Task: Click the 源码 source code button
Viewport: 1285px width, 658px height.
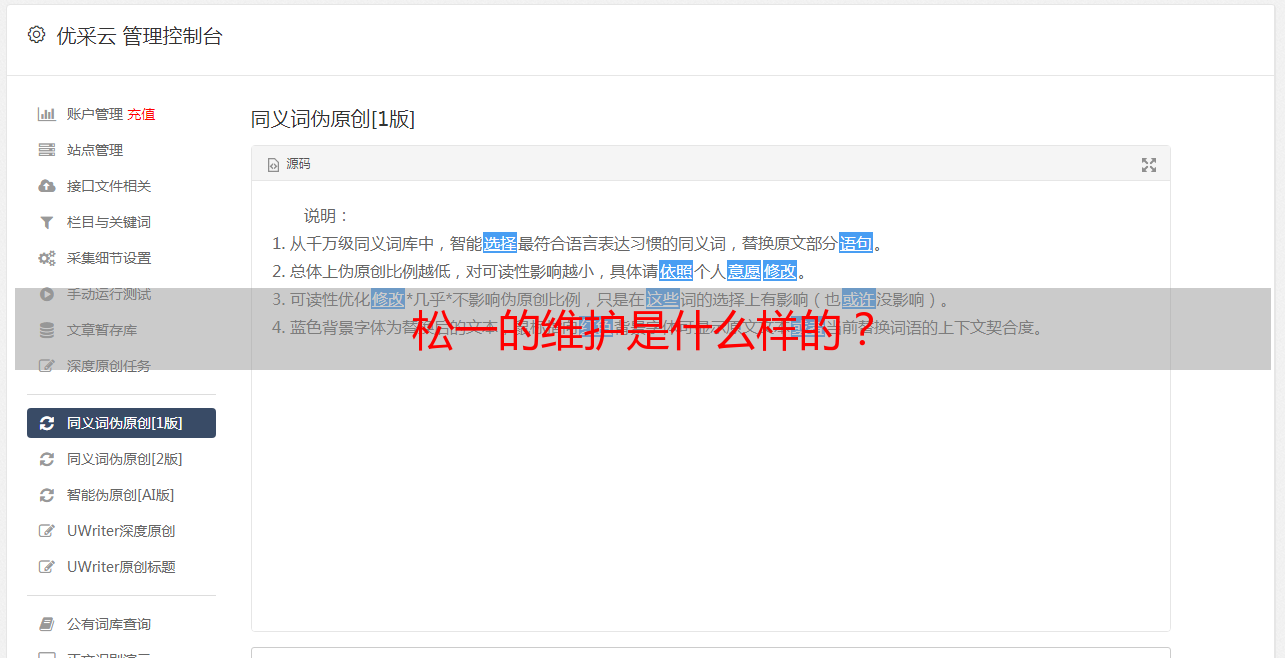Action: click(x=289, y=164)
